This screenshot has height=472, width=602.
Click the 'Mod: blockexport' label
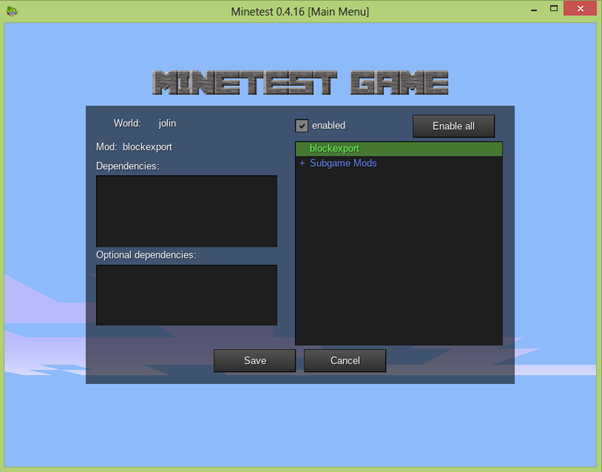134,147
